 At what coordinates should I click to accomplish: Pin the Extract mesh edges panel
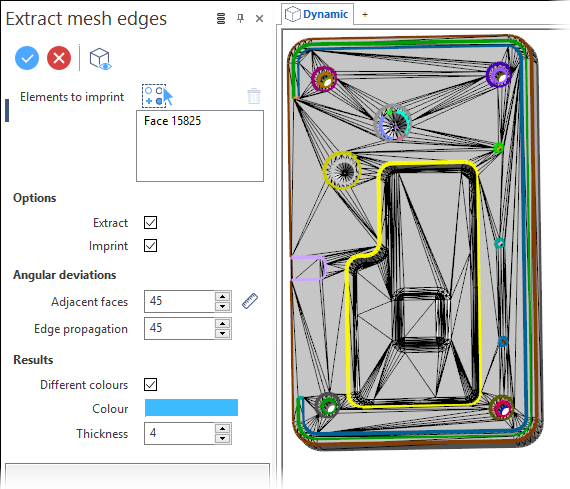240,18
